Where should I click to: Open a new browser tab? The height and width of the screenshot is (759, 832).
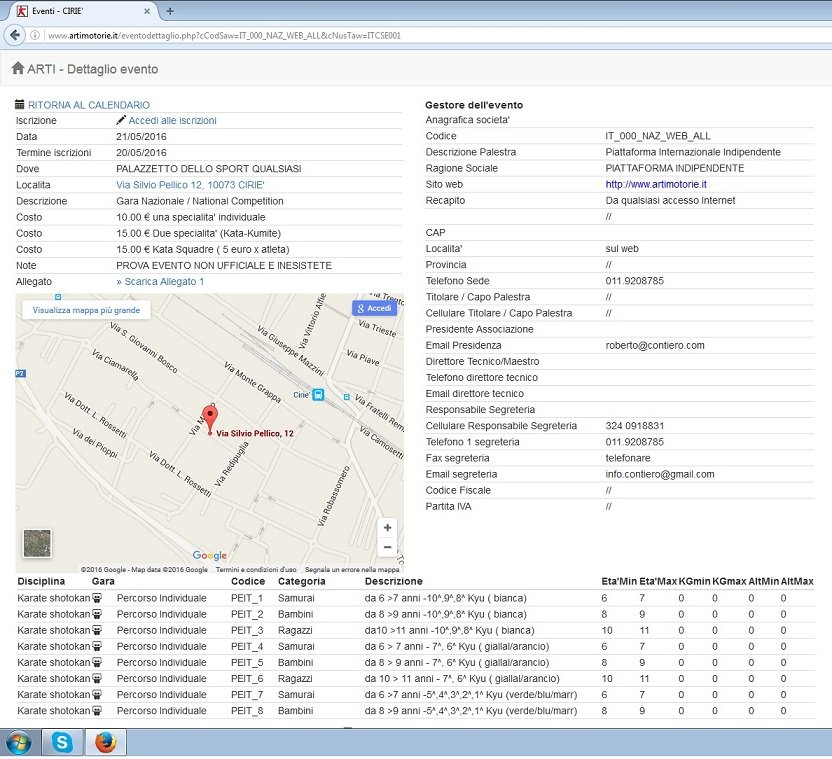(170, 11)
